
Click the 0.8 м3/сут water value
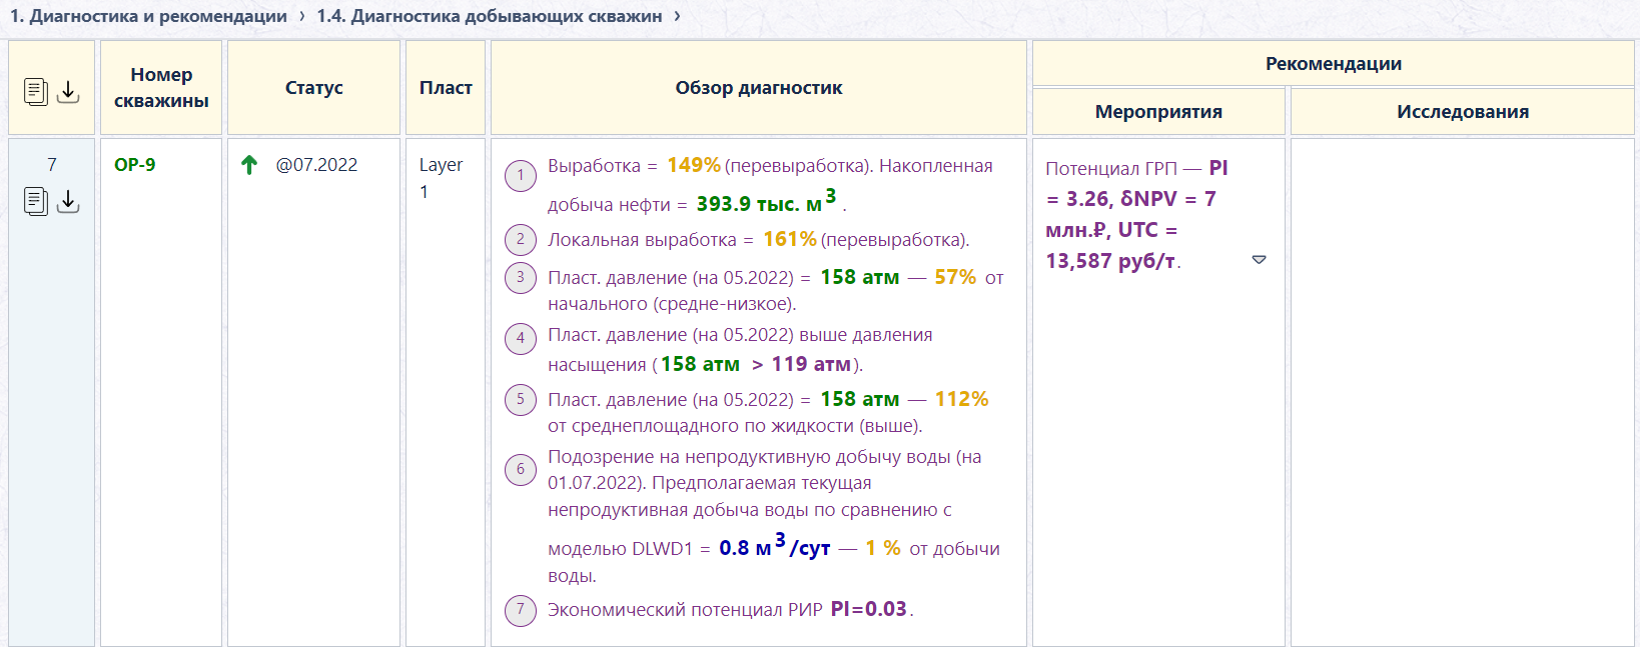click(x=775, y=546)
